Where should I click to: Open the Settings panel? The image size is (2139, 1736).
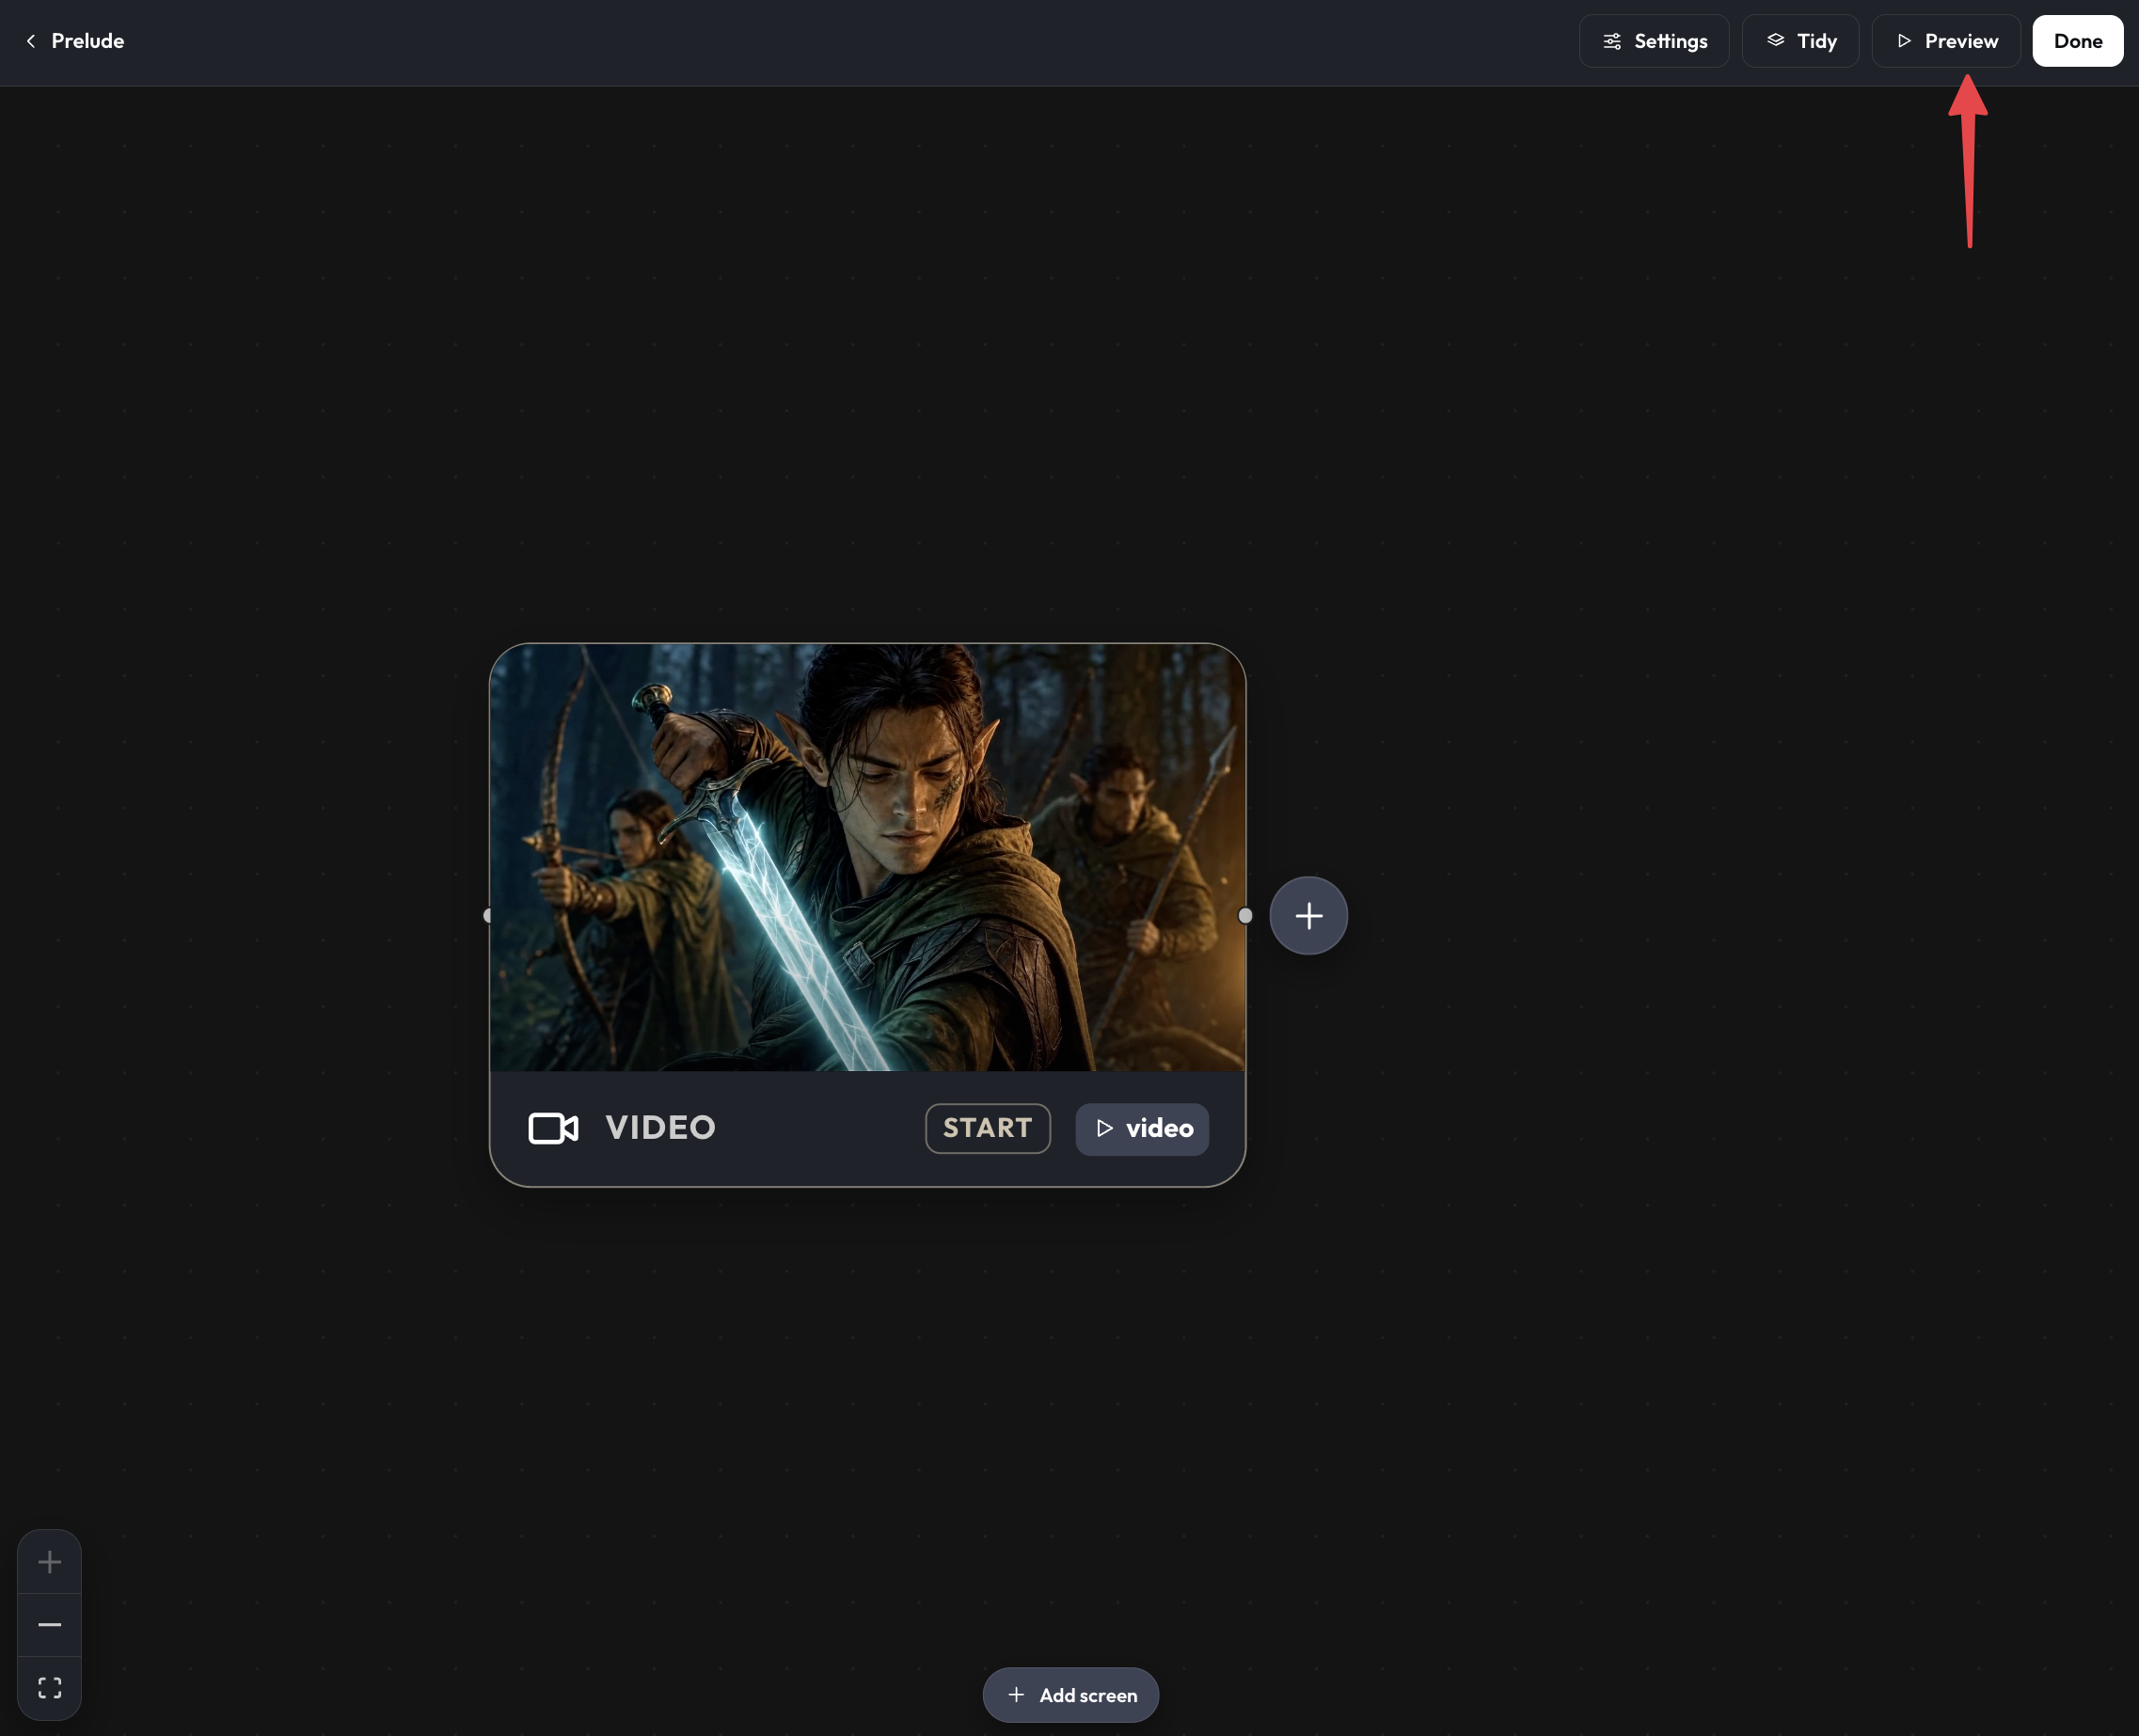point(1653,41)
